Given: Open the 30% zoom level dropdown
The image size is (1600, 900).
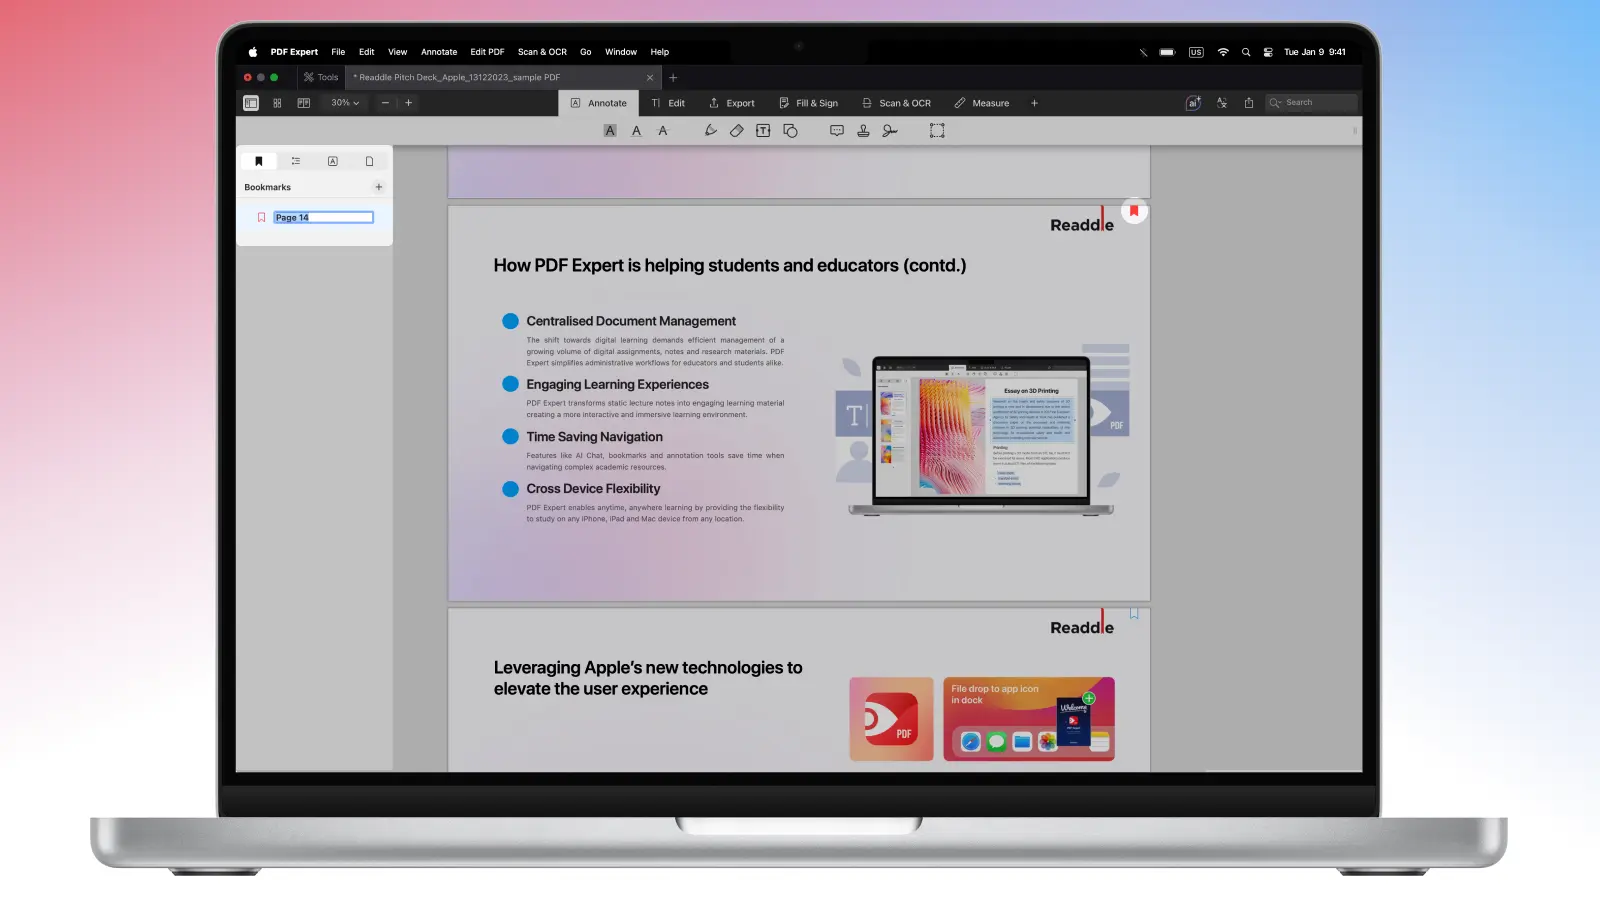Looking at the screenshot, I should pyautogui.click(x=345, y=103).
